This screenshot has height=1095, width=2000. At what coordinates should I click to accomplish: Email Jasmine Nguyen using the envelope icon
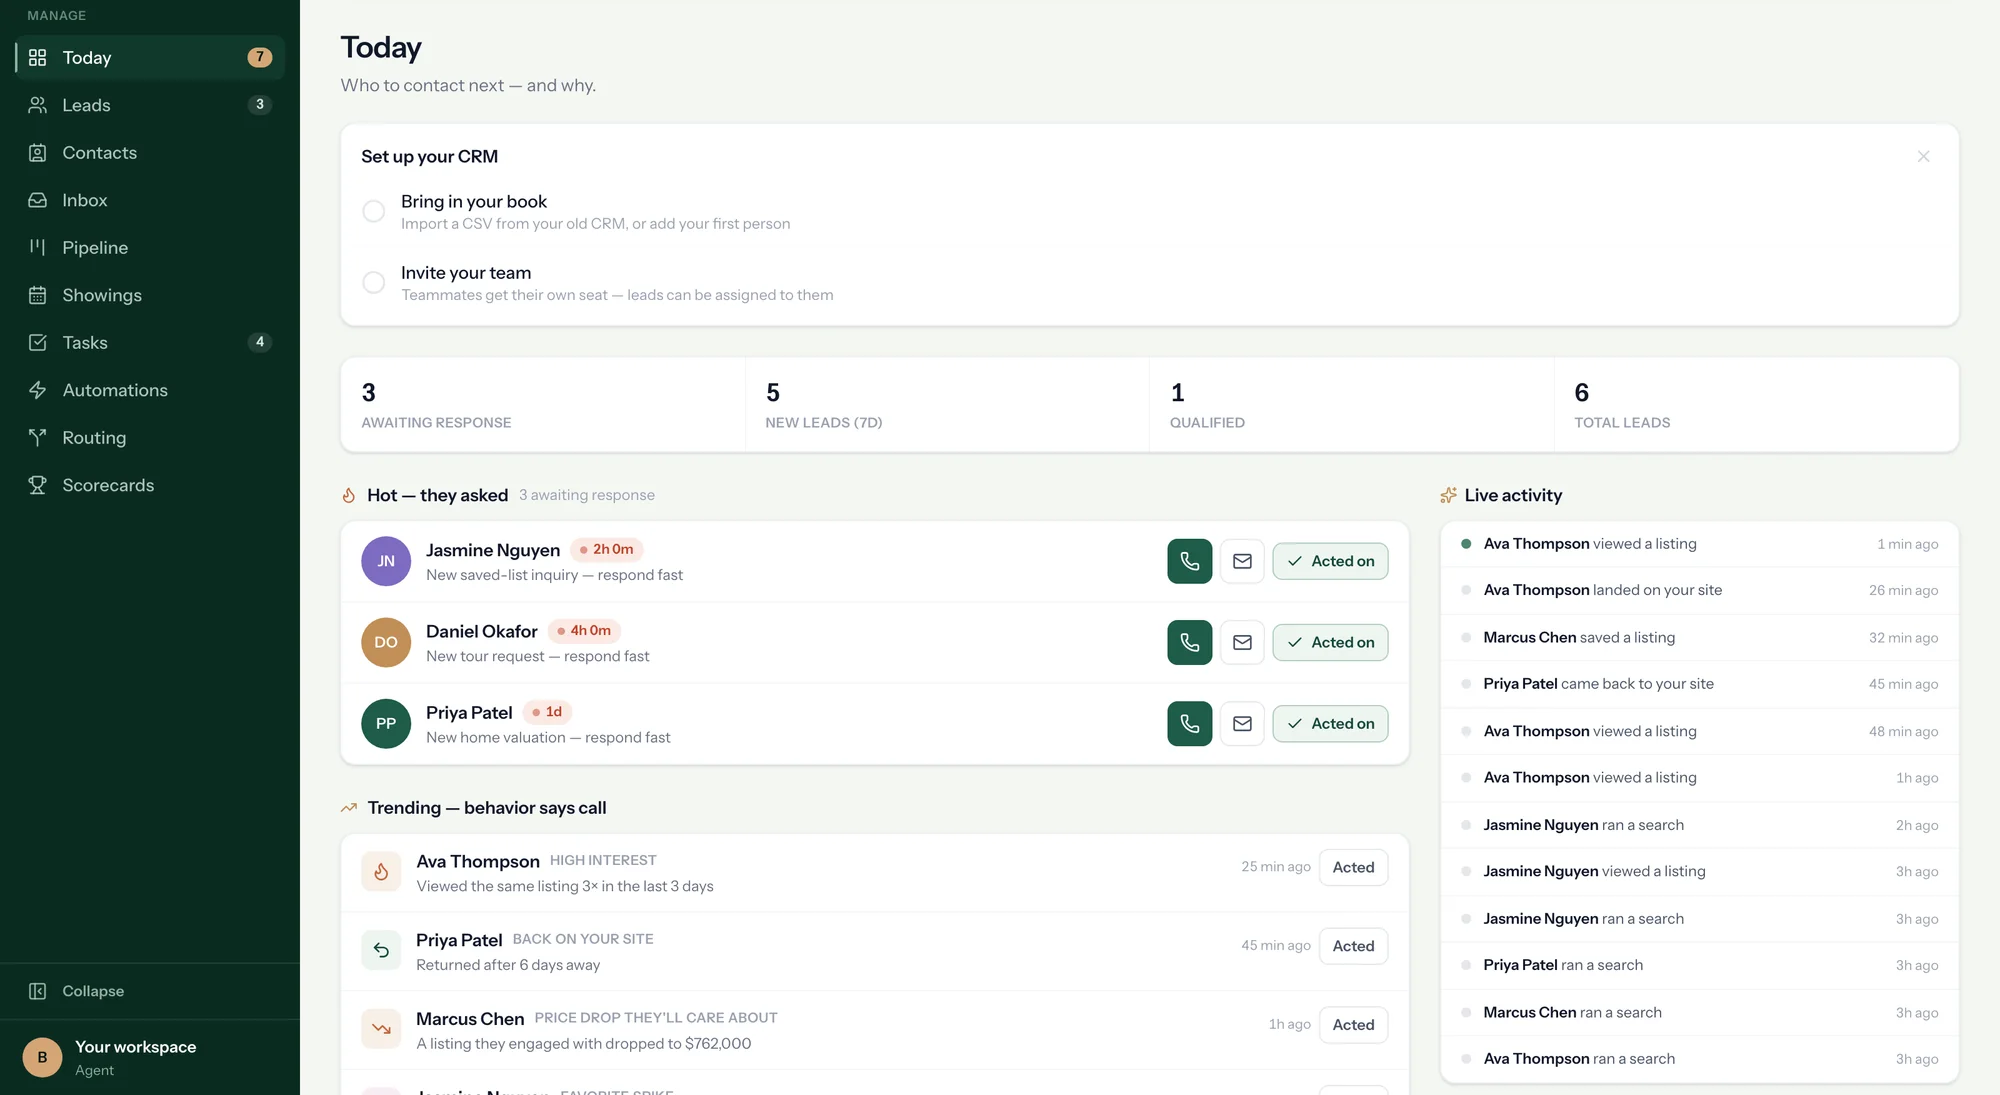[x=1242, y=561]
